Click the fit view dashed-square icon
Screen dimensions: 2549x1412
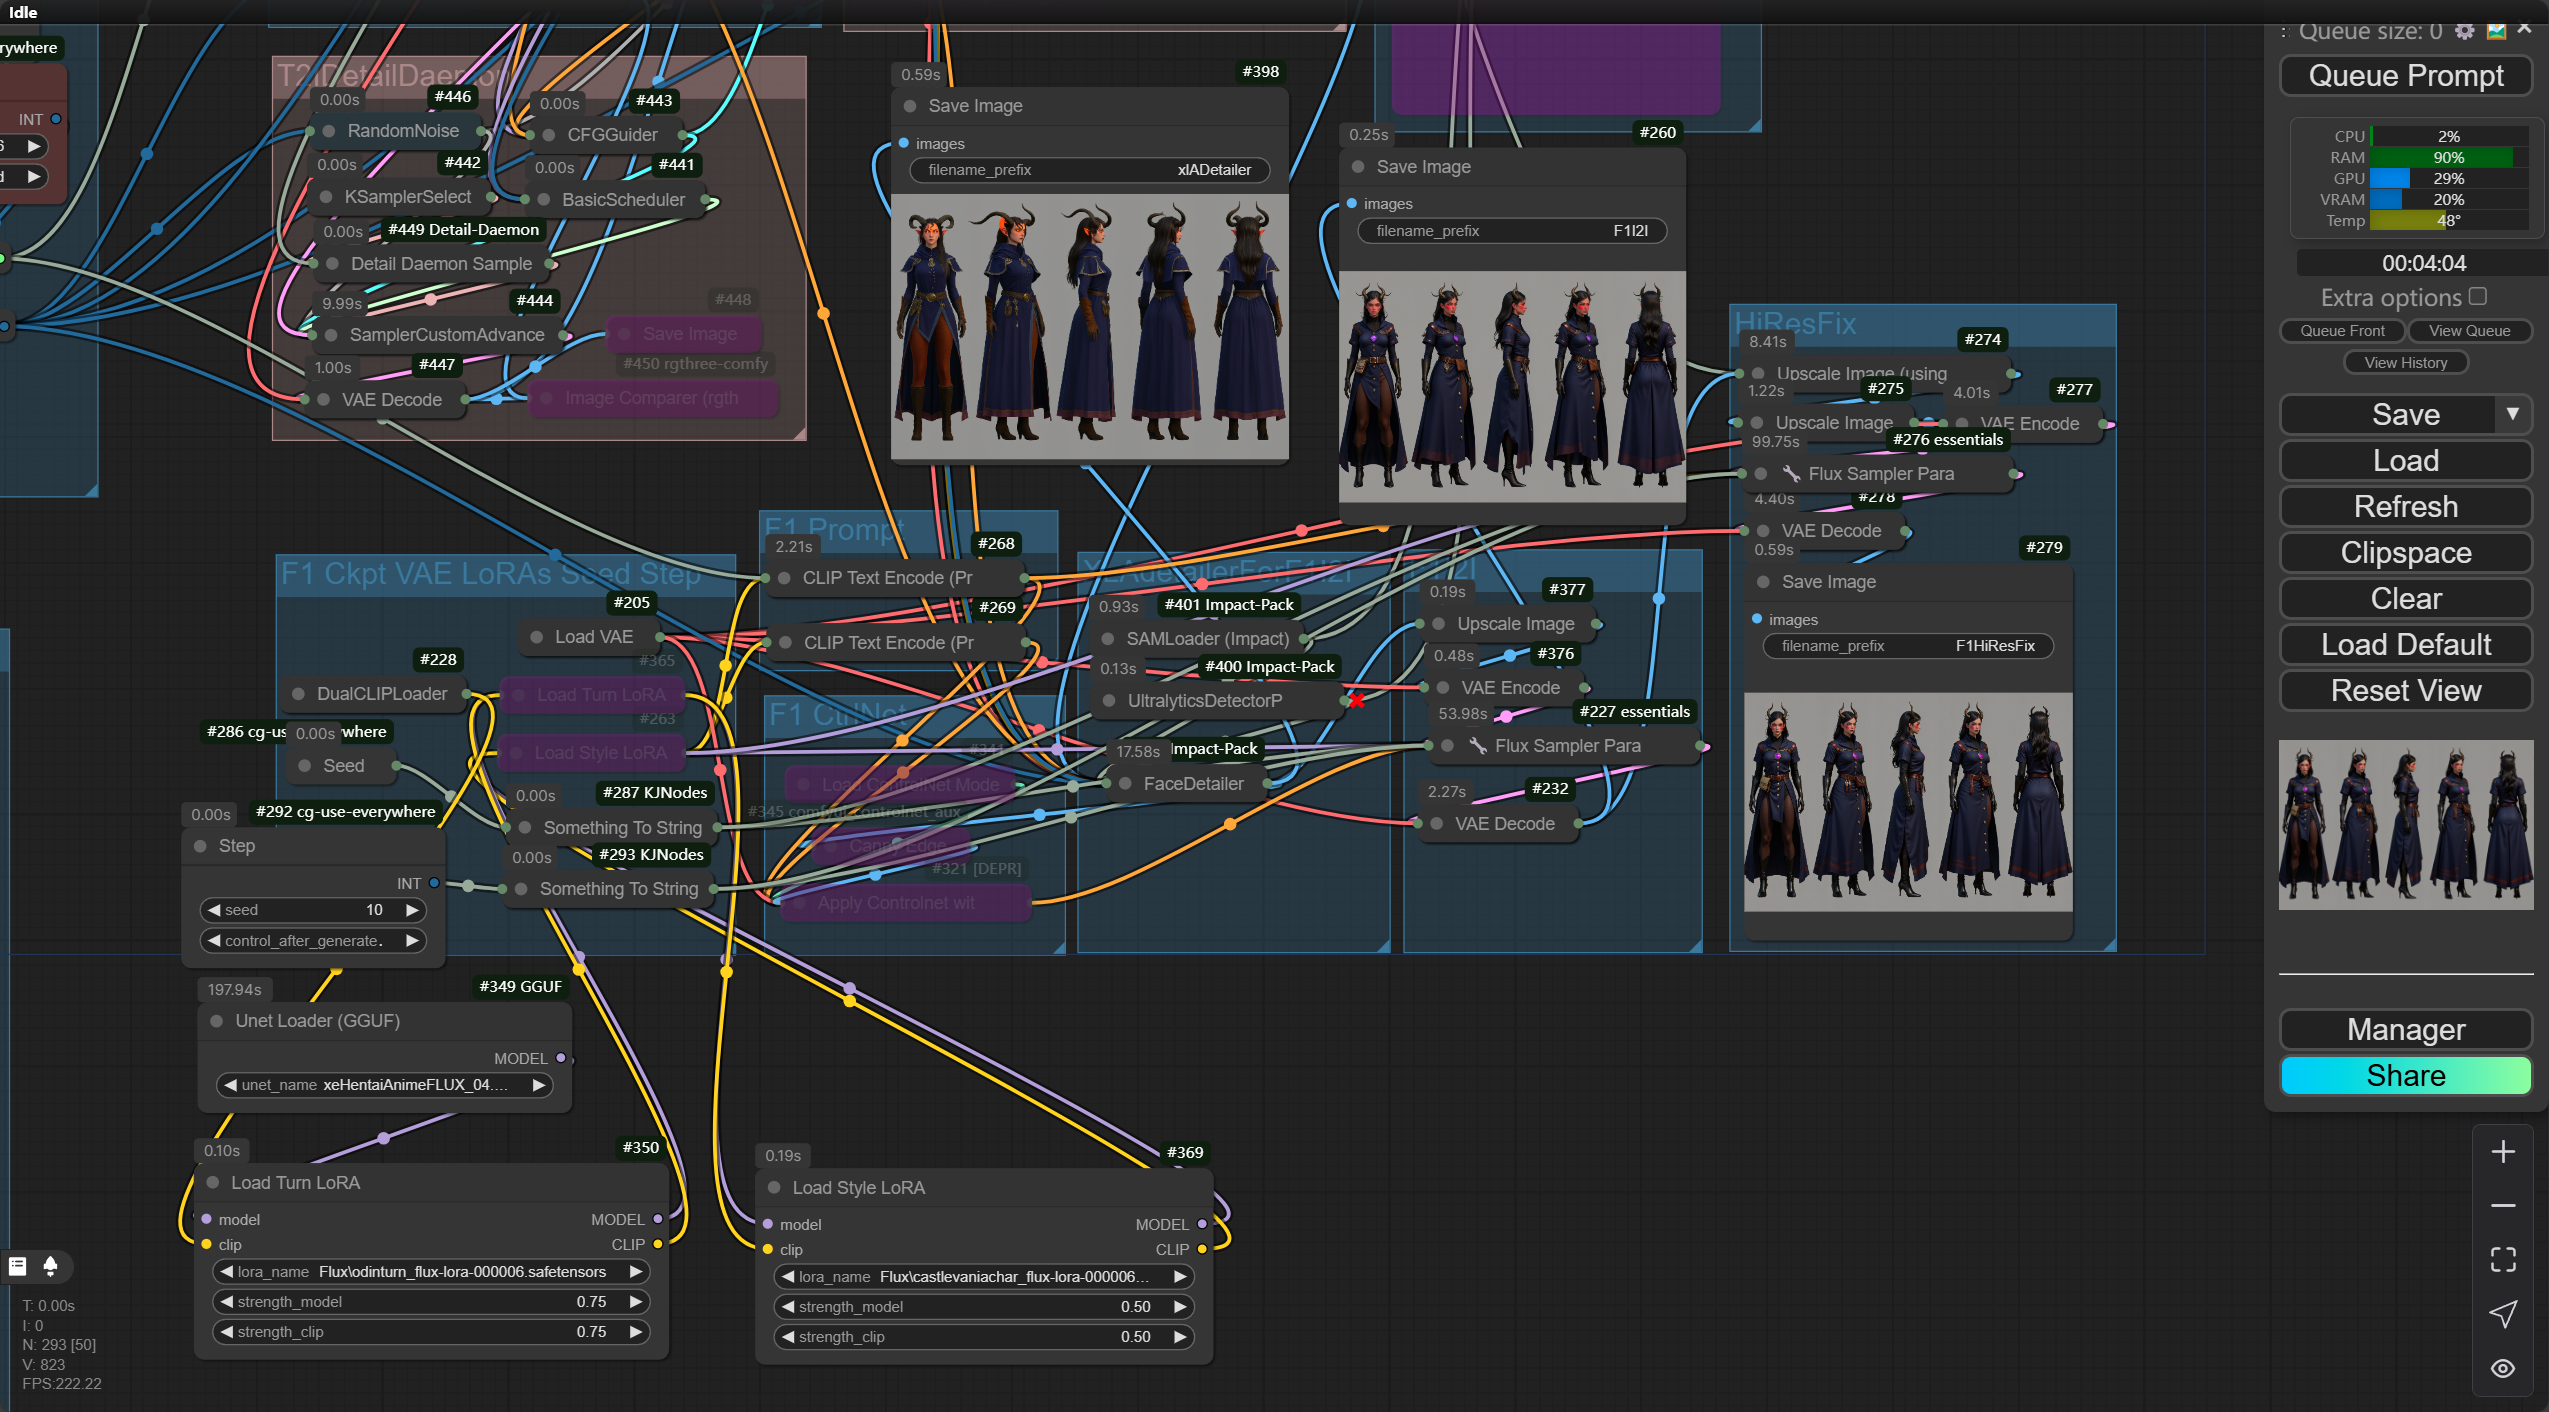point(2503,1260)
